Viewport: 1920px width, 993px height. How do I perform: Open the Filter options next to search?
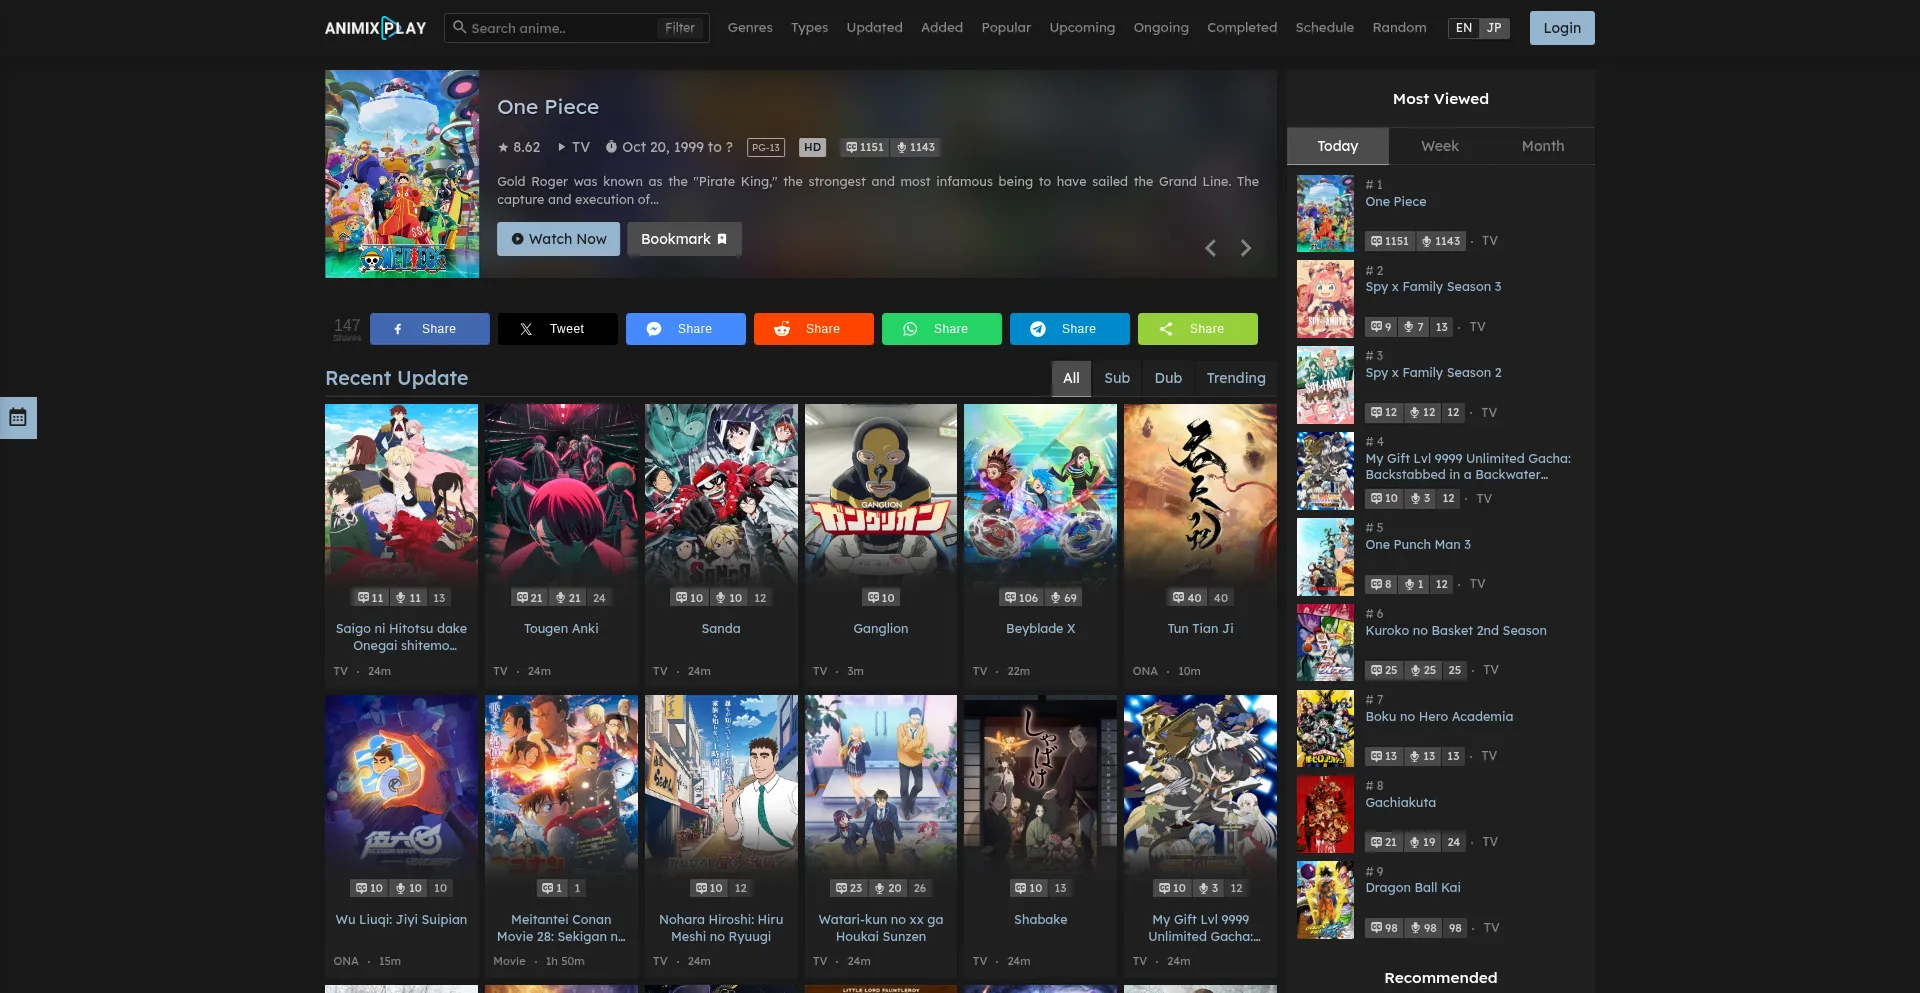679,28
